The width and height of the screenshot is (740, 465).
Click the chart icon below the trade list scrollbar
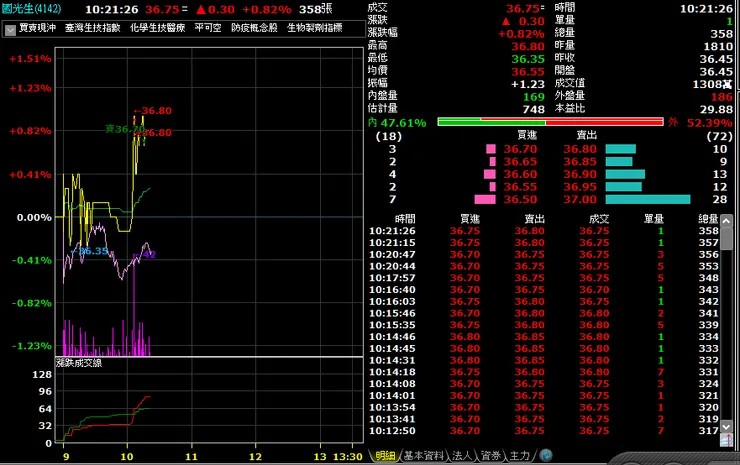point(726,440)
